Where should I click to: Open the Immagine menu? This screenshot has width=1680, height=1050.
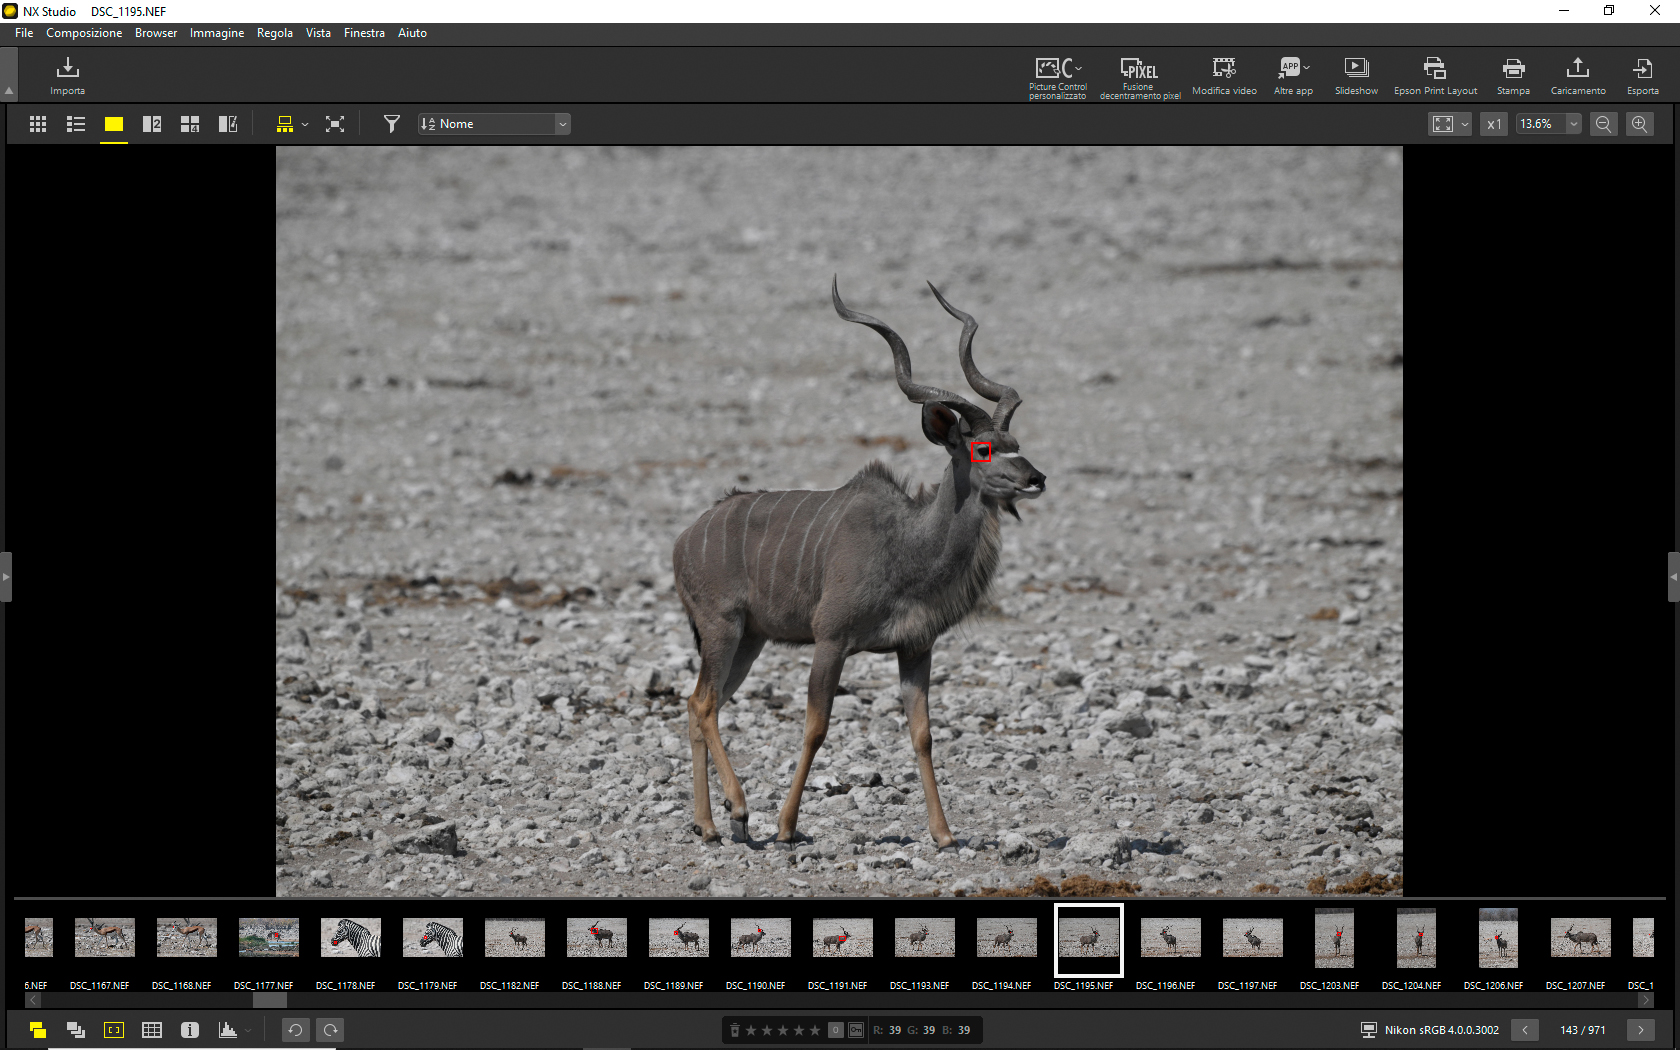point(216,33)
